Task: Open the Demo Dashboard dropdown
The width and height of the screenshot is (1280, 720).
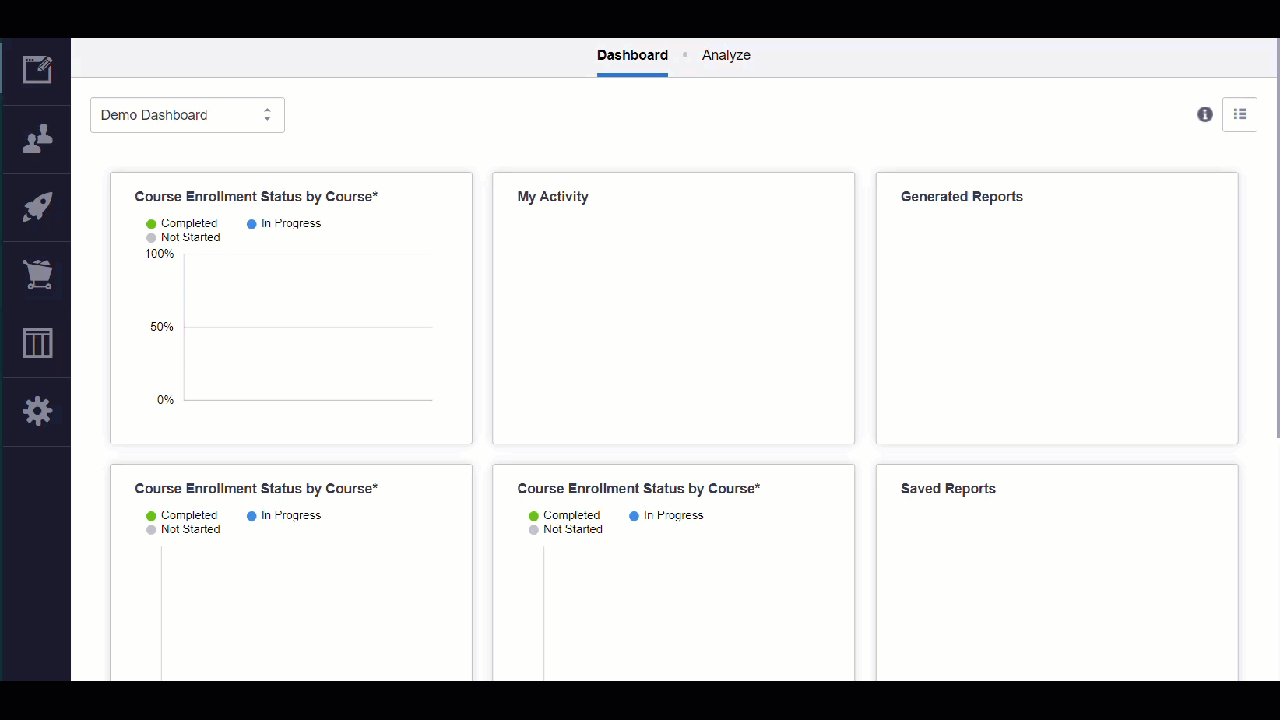Action: pos(187,115)
